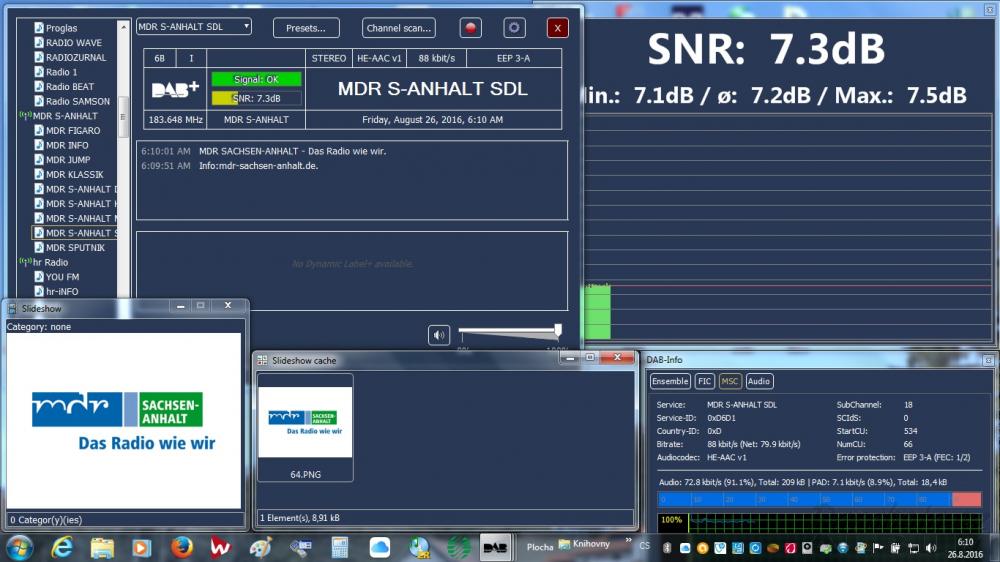The image size is (1000, 562).
Task: Open the Windows Start menu
Action: [19, 547]
